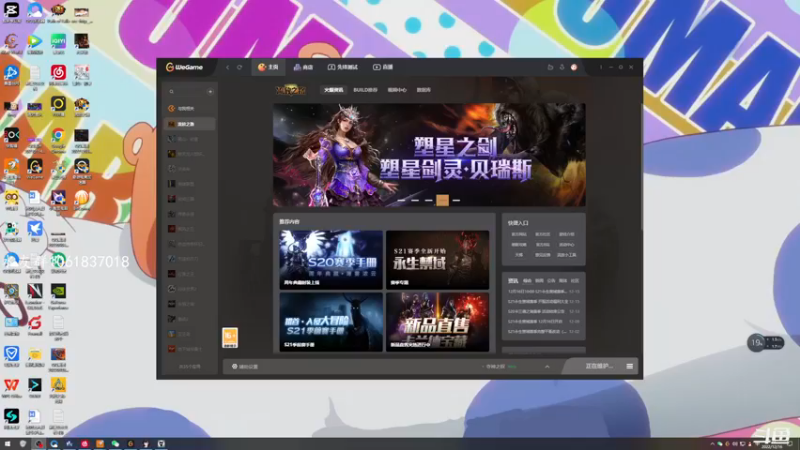Image resolution: width=800 pixels, height=450 pixels.
Task: Go back using WeGame back arrow
Action: click(x=228, y=67)
